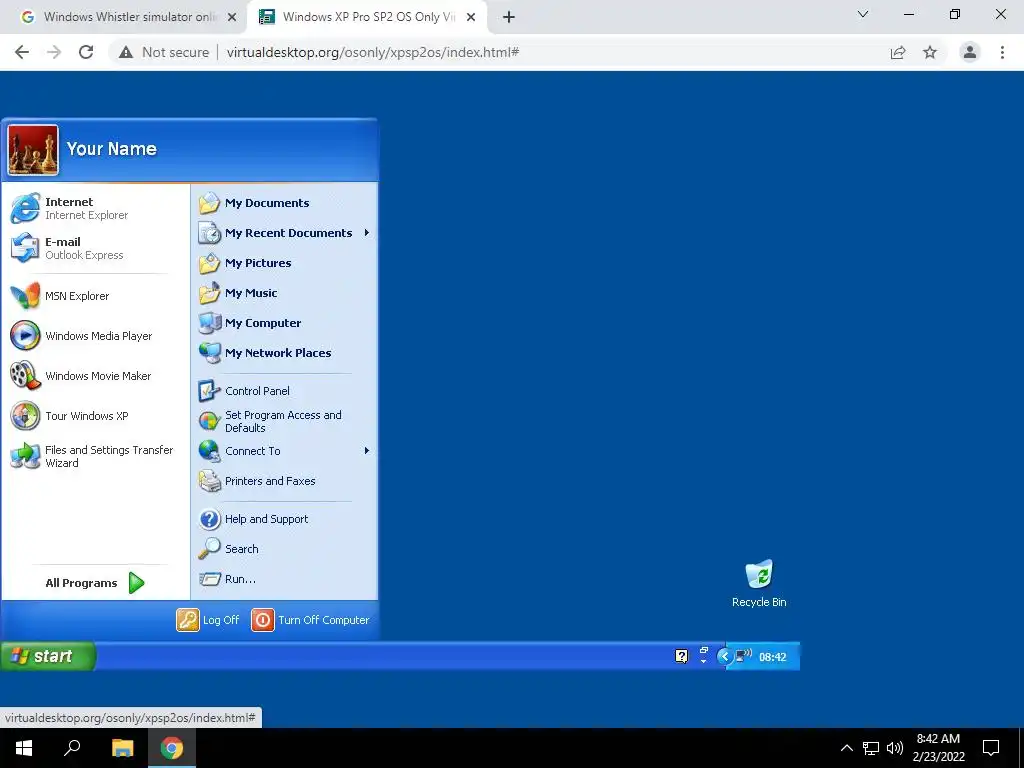Open the tab search dropdown chevron

coord(863,14)
